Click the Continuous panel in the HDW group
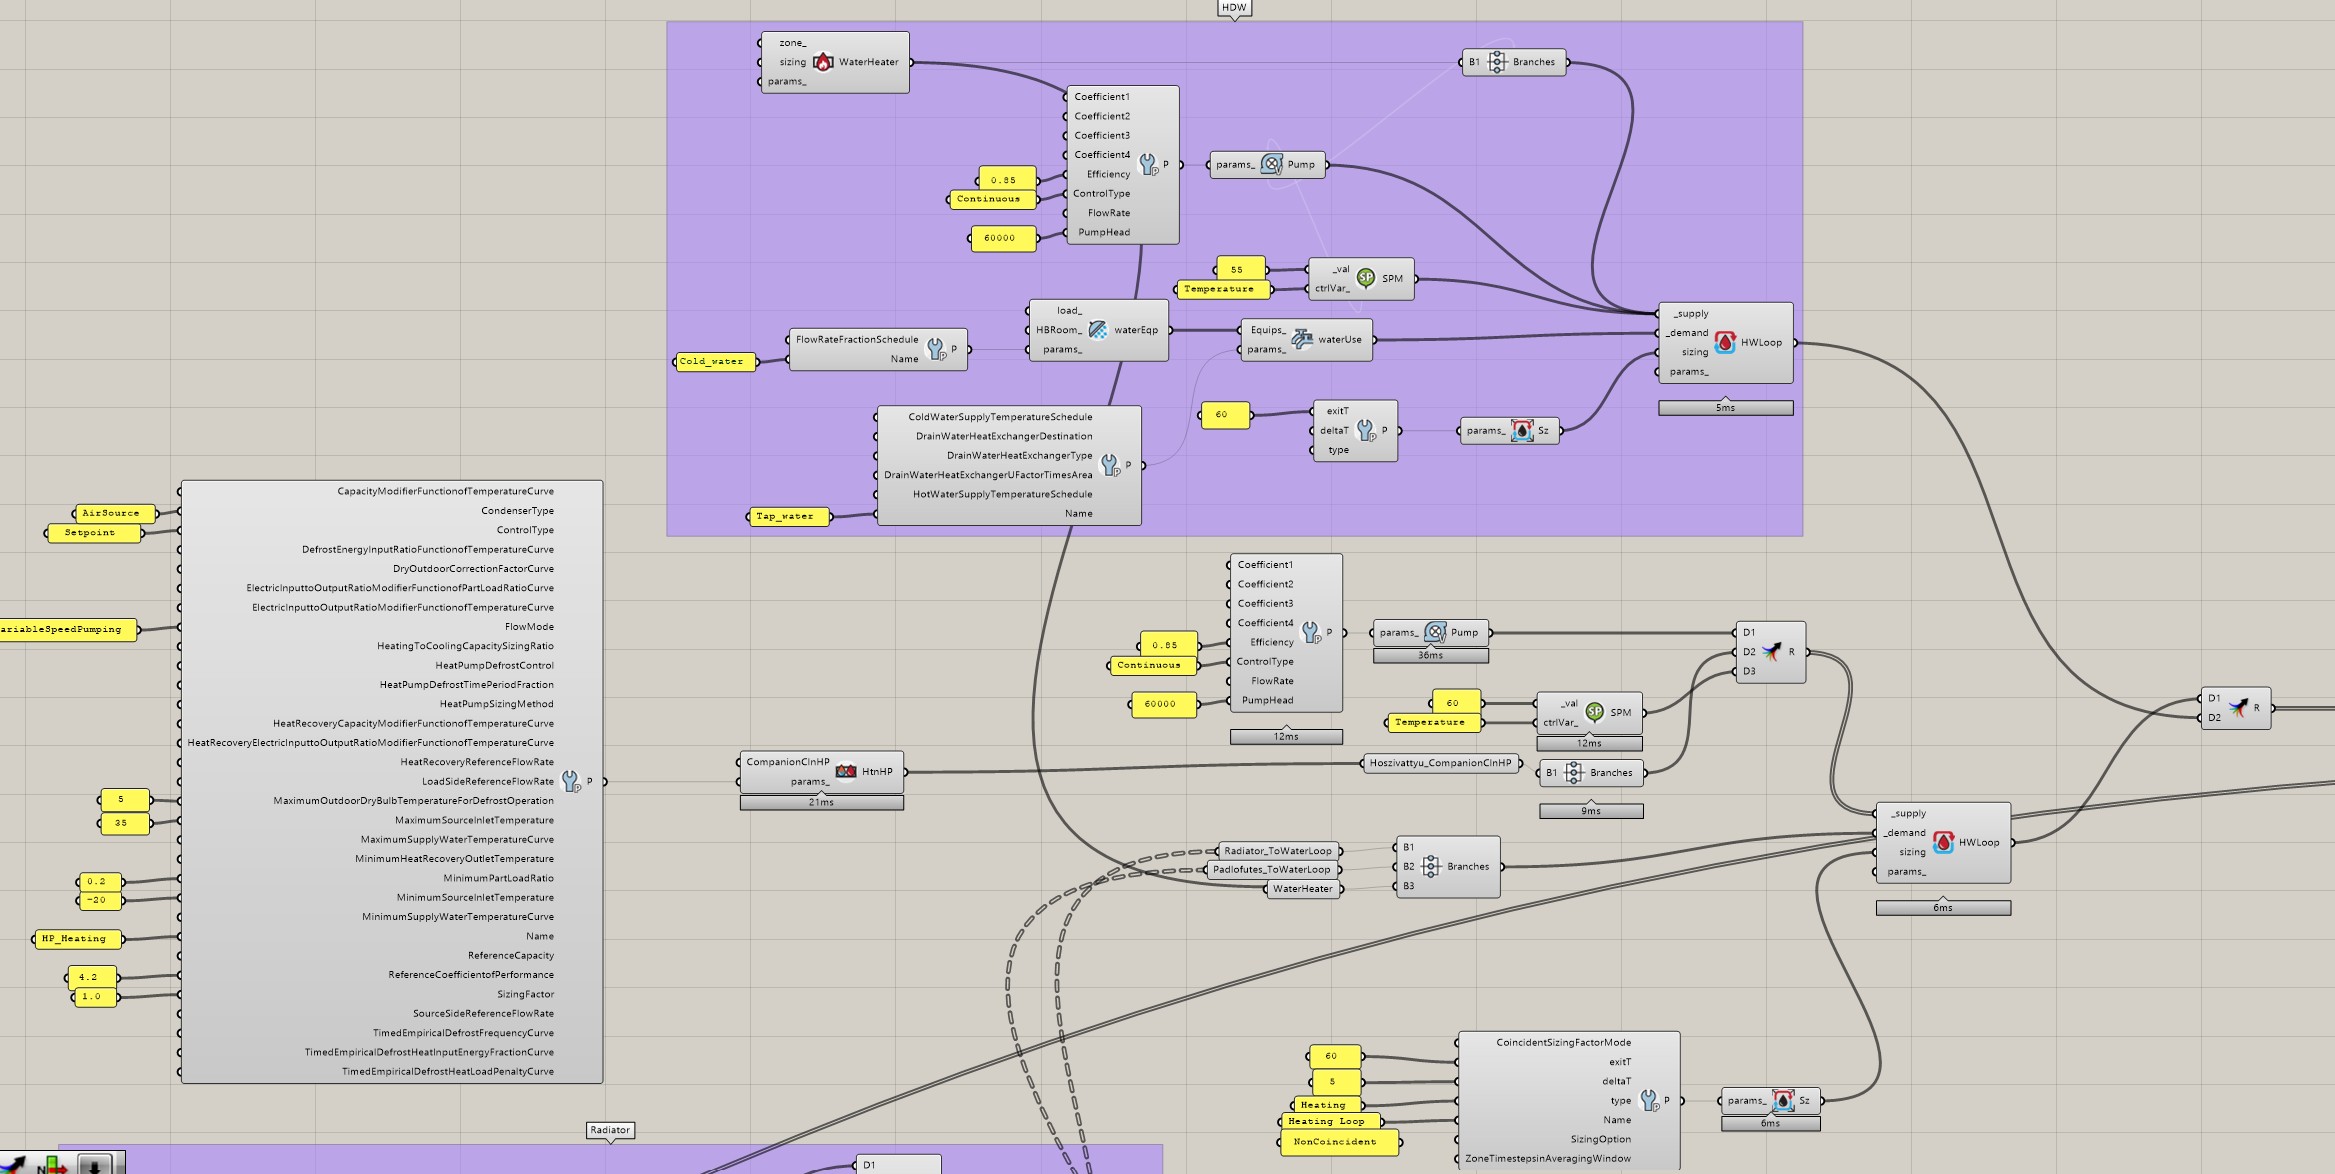2335x1174 pixels. pyautogui.click(x=992, y=199)
